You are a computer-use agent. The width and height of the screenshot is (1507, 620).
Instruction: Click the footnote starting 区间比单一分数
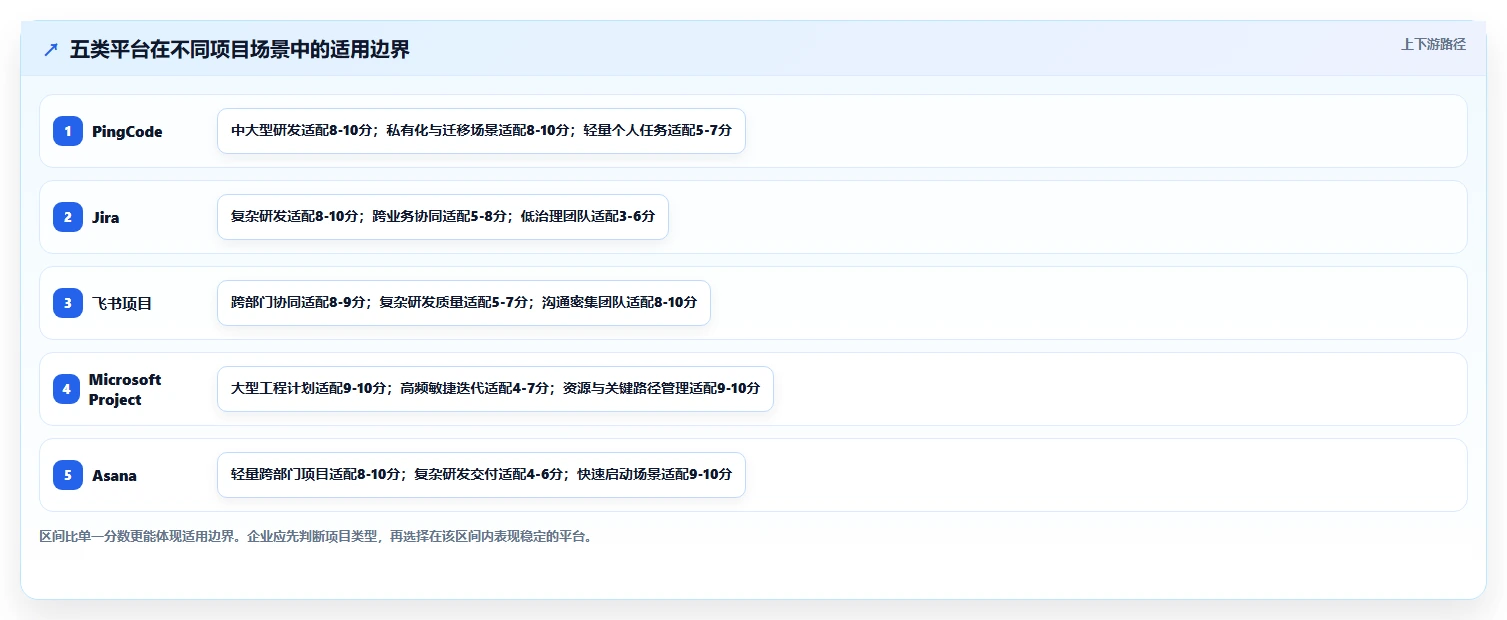click(x=319, y=537)
